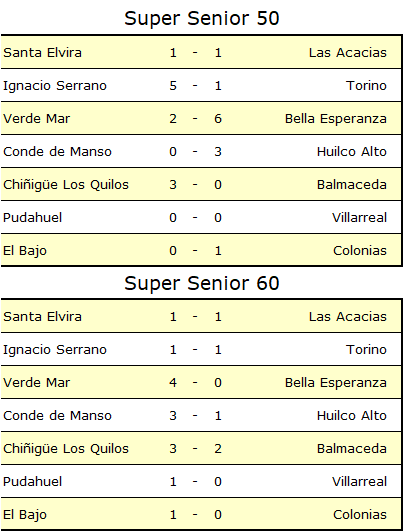This screenshot has height=531, width=403.
Task: Click Bella Esperanza's score 6 in Super Senior 50
Action: tap(218, 119)
